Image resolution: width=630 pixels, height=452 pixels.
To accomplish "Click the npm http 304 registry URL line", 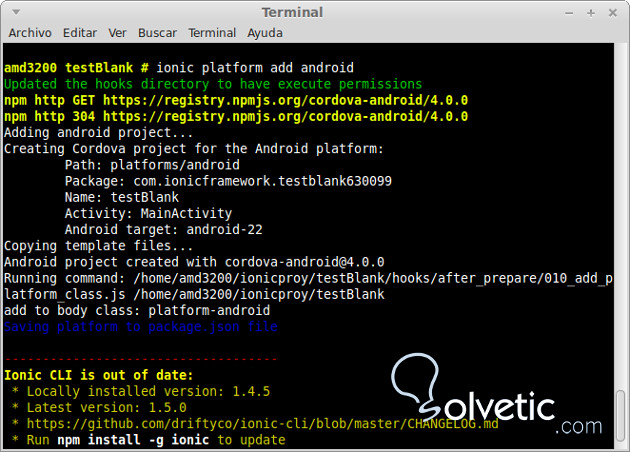I will [x=236, y=117].
